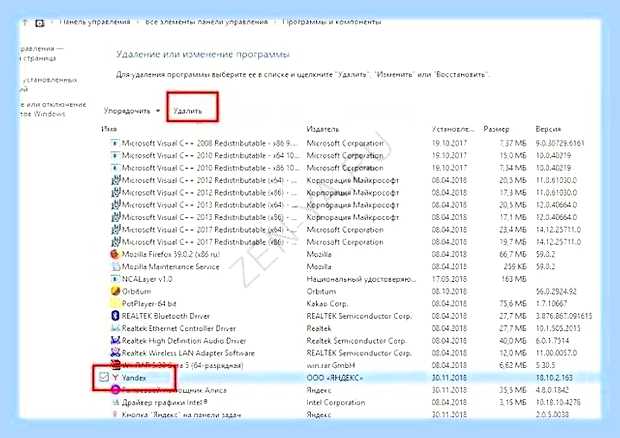Click ООО «ЯНДЕКС» publisher cell
This screenshot has width=620, height=438.
(335, 378)
